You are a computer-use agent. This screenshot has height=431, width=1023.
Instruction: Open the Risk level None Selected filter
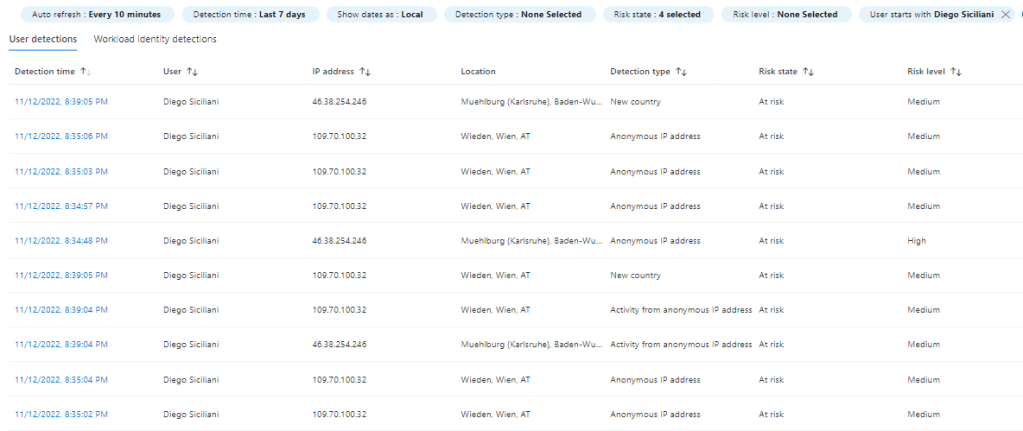(x=785, y=15)
